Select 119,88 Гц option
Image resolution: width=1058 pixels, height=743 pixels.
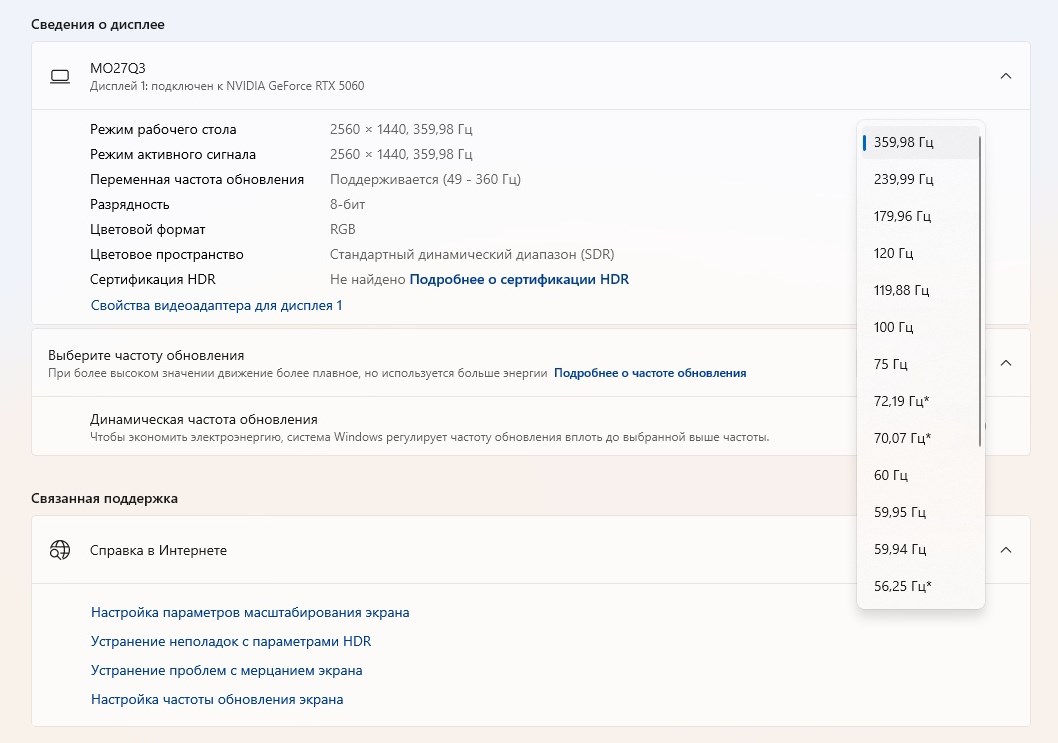coord(920,291)
